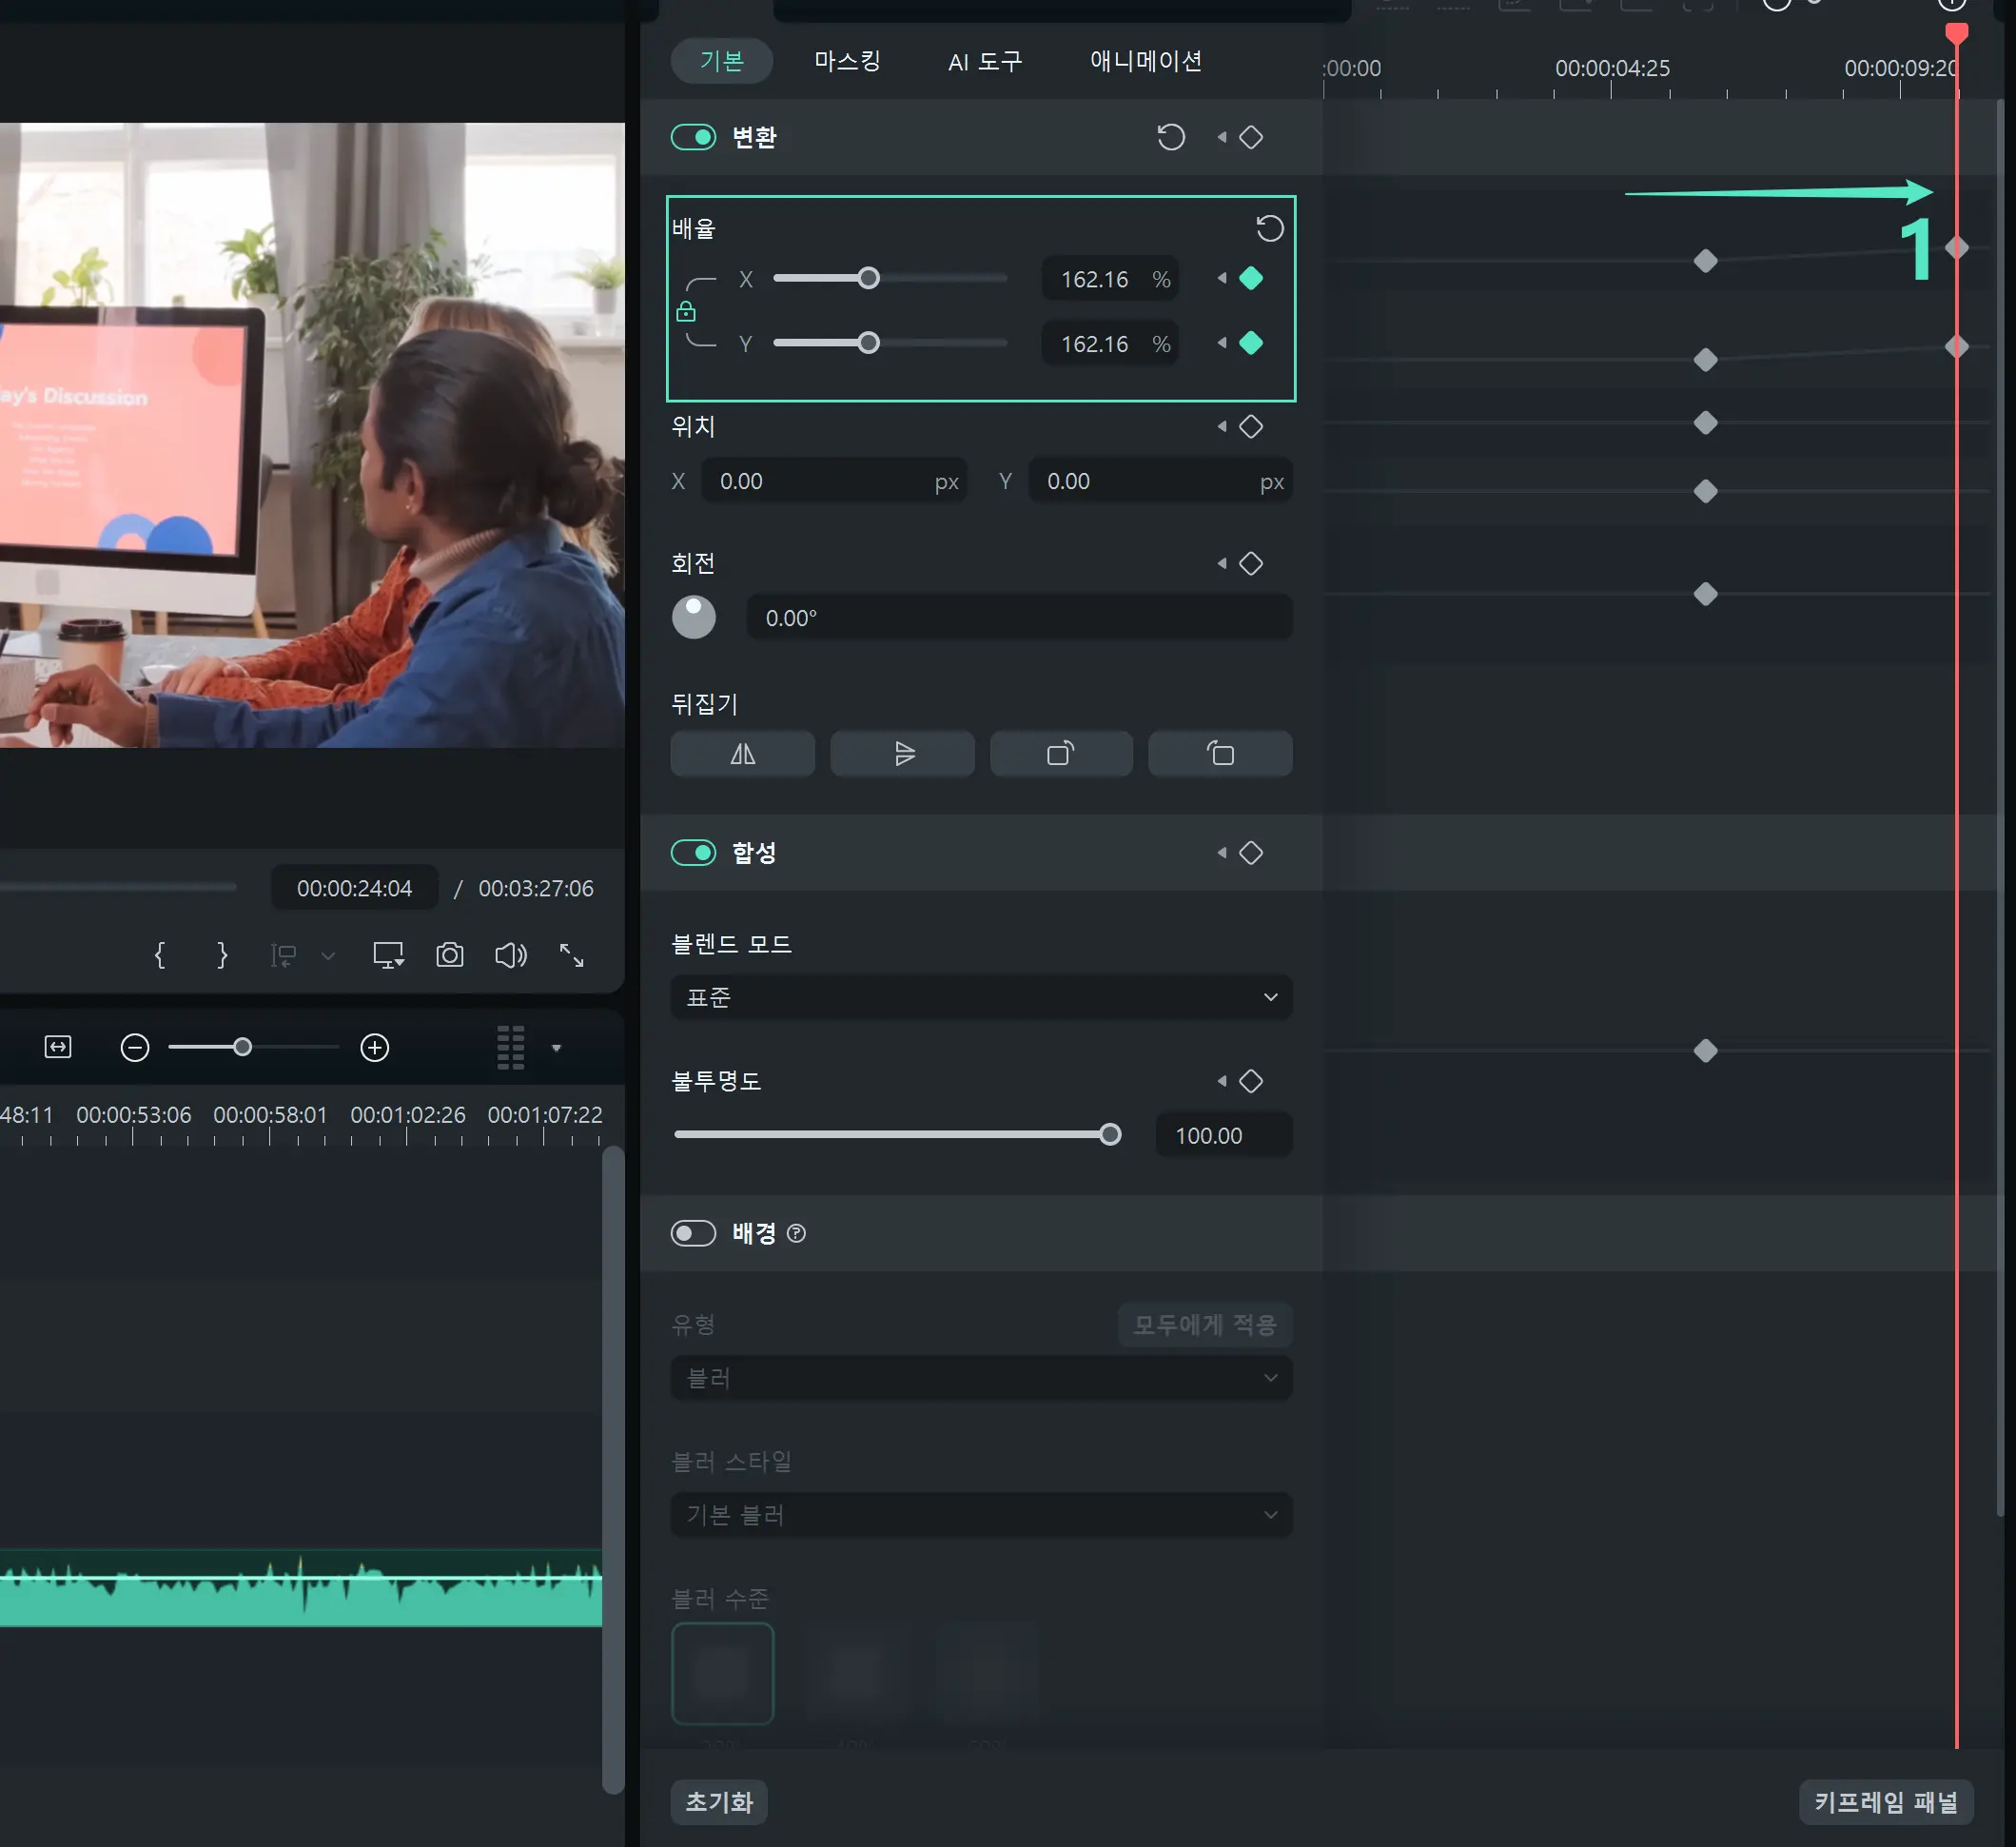
Task: Reset the 변환 section
Action: (1171, 137)
